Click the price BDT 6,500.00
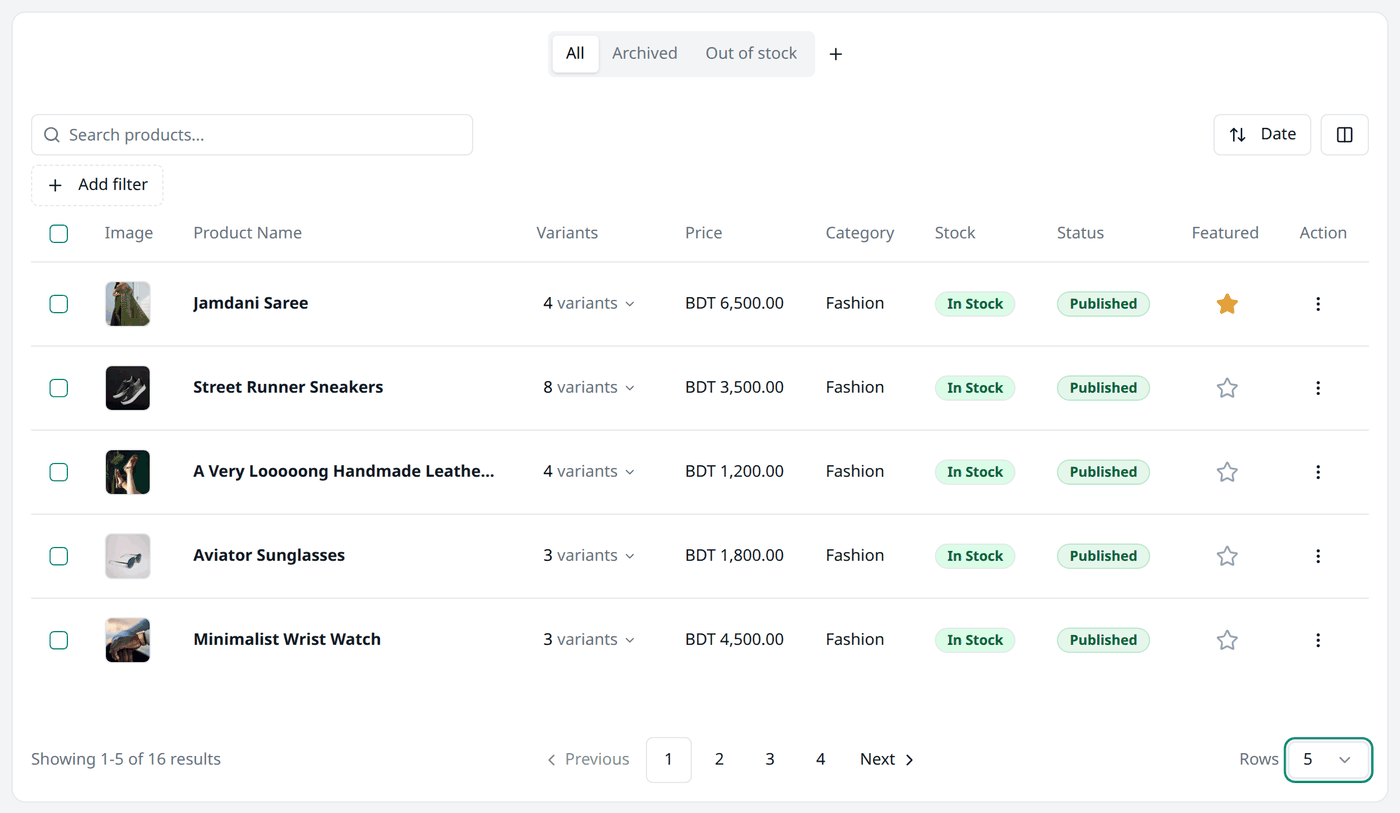1400x813 pixels. click(x=734, y=304)
